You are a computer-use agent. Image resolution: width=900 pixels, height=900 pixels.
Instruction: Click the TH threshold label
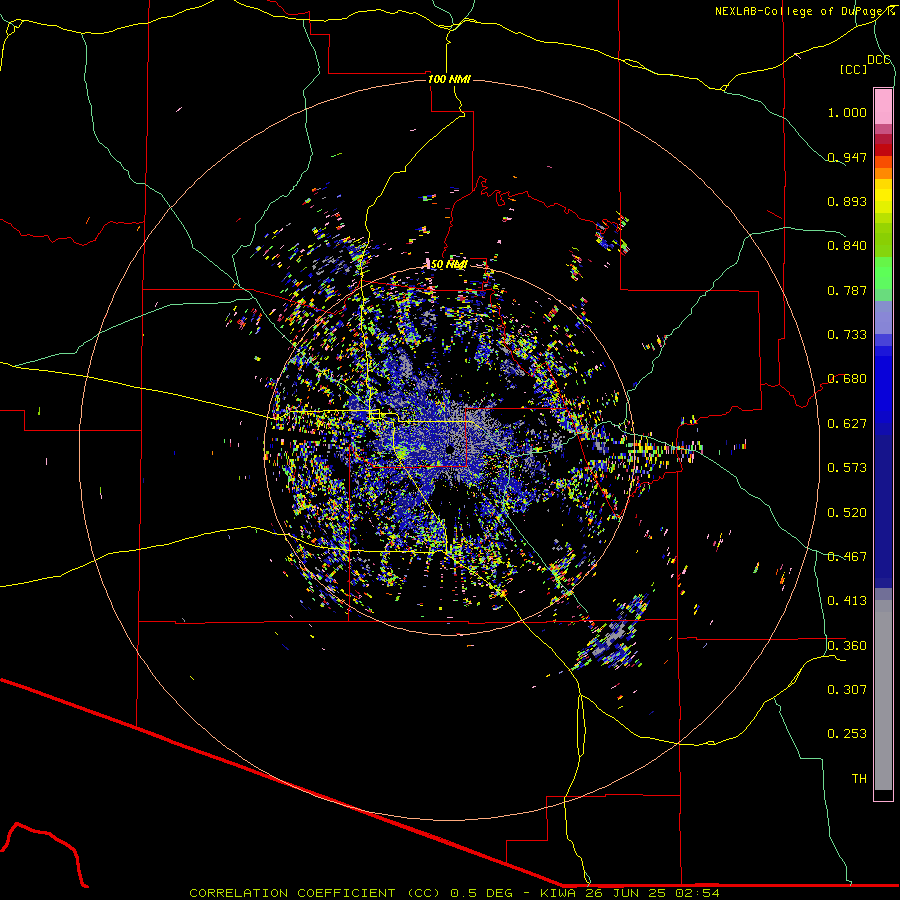point(859,779)
